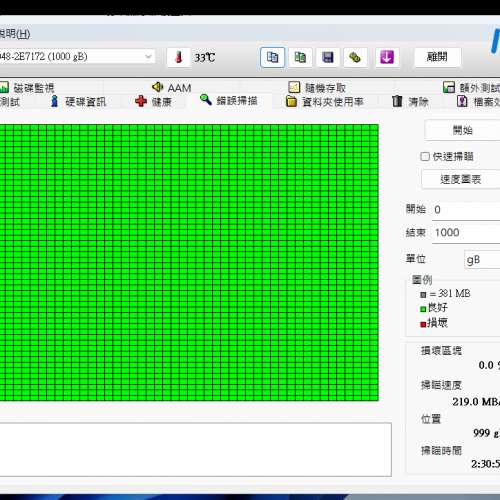Switch to the 隨機存取 tab
The height and width of the screenshot is (500, 500).
[x=317, y=88]
